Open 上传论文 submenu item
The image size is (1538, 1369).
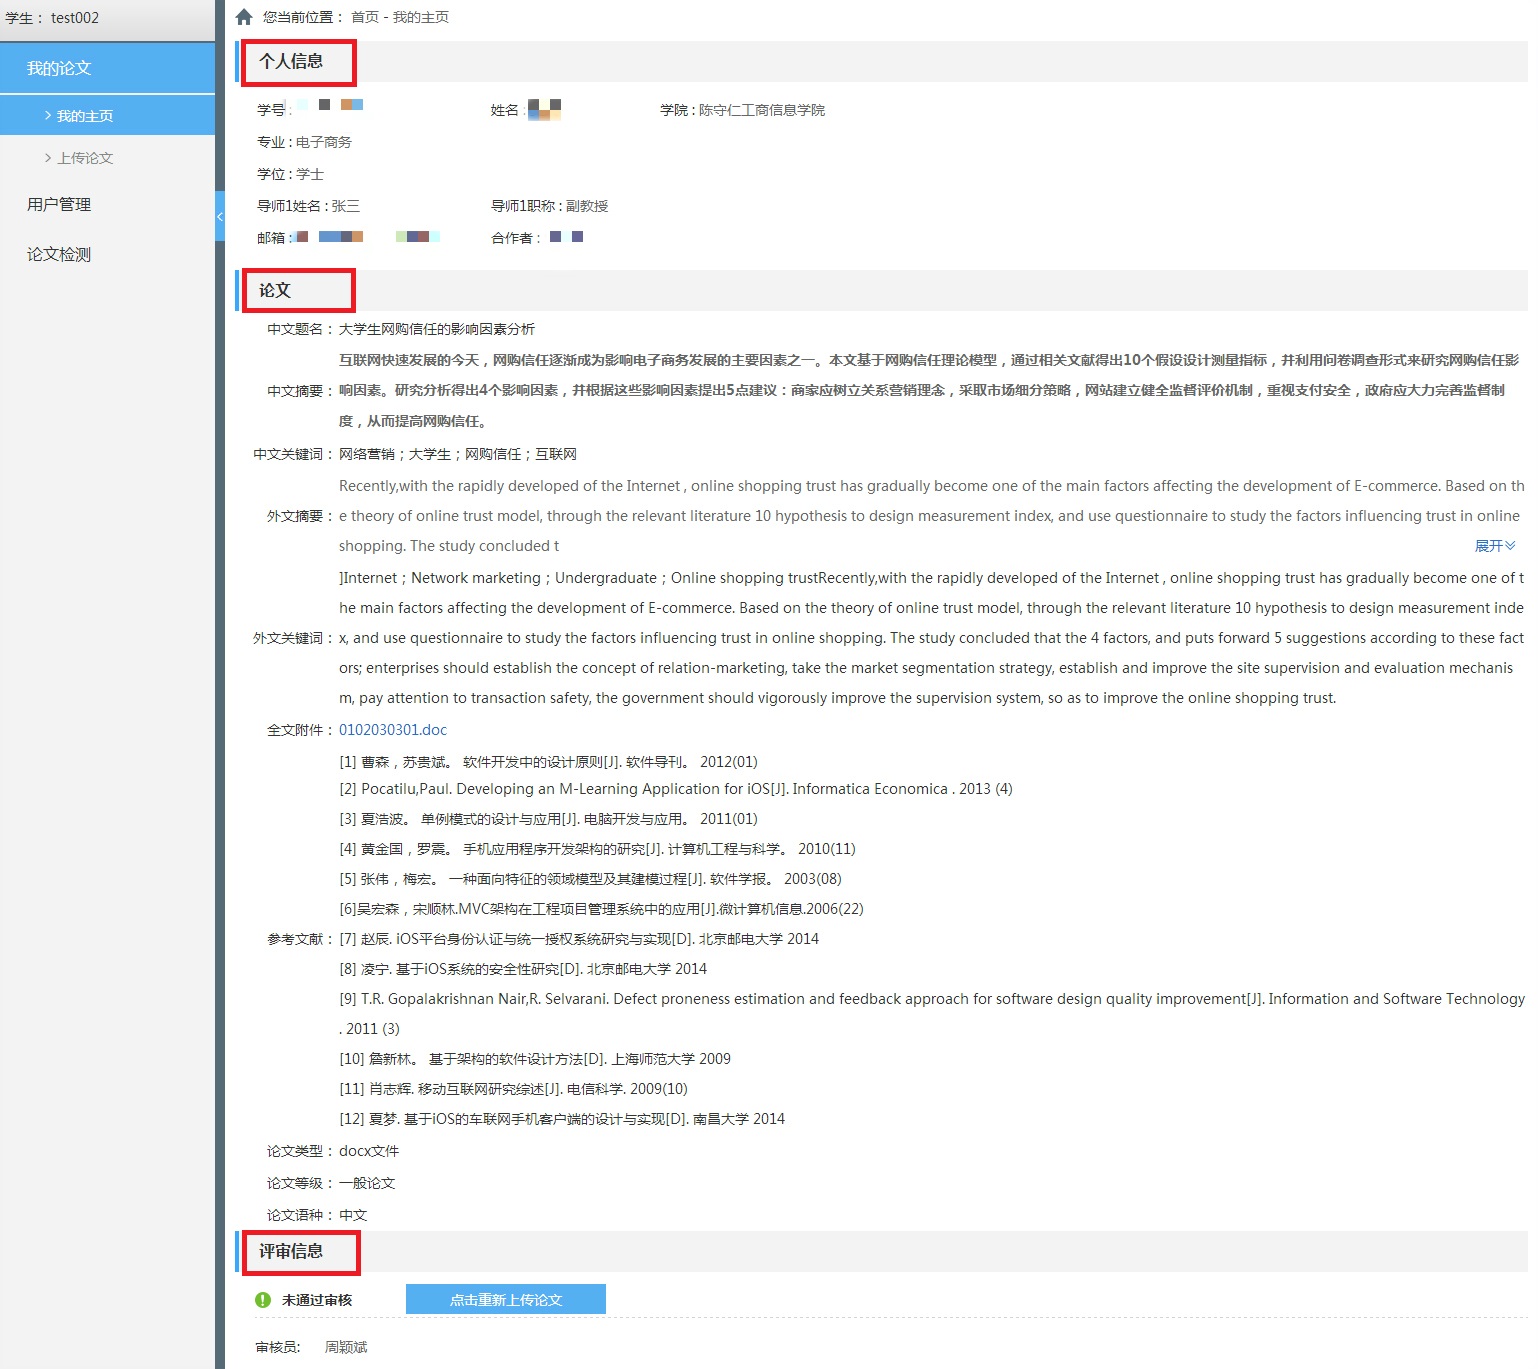pyautogui.click(x=85, y=158)
